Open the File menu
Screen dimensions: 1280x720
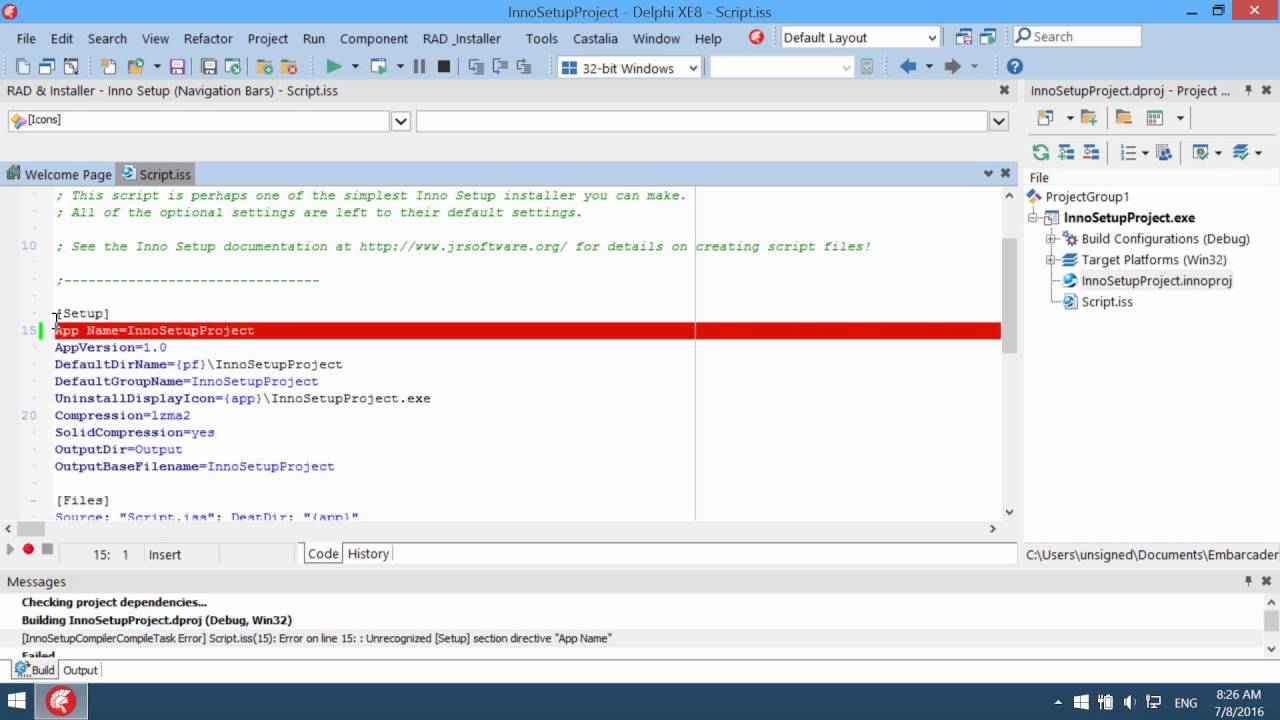(x=26, y=38)
